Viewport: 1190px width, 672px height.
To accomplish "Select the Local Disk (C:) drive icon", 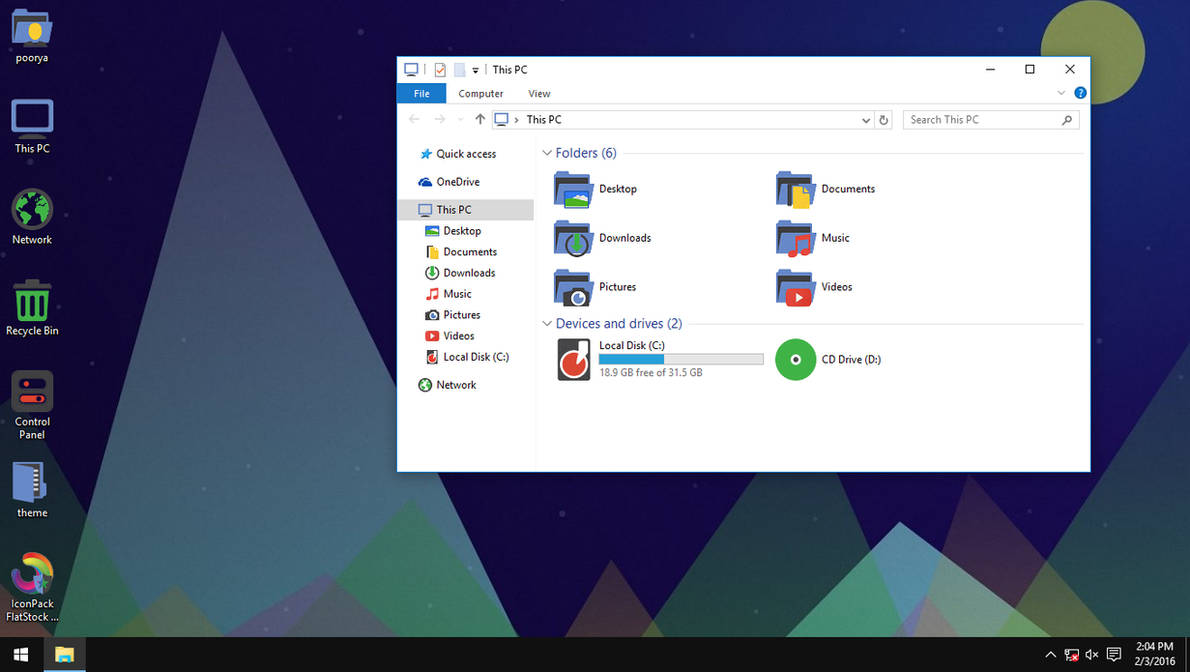I will [574, 360].
